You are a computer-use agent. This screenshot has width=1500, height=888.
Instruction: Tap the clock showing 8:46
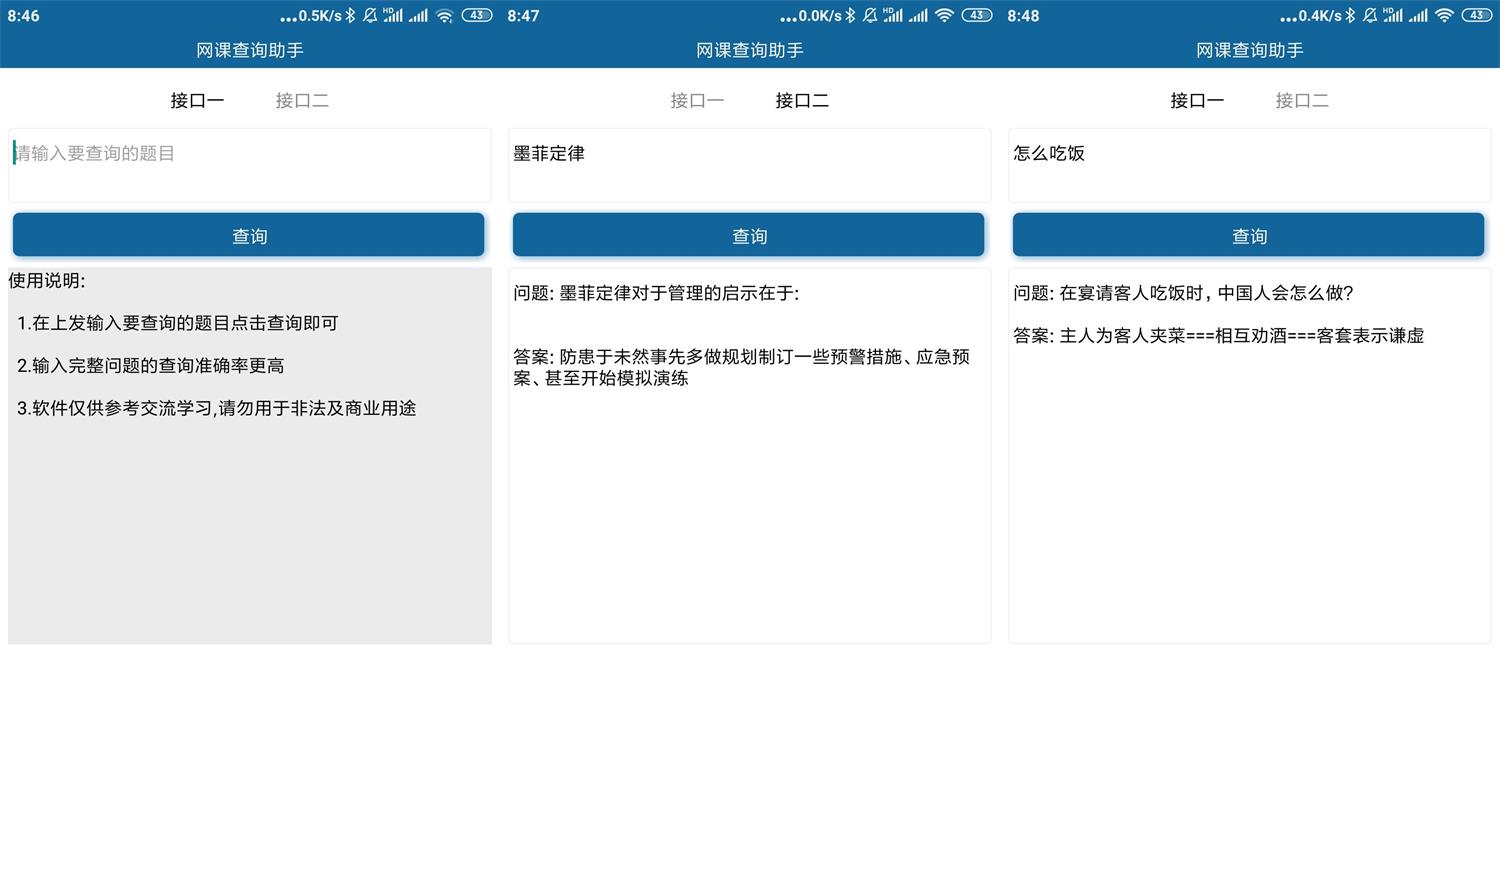coord(23,16)
